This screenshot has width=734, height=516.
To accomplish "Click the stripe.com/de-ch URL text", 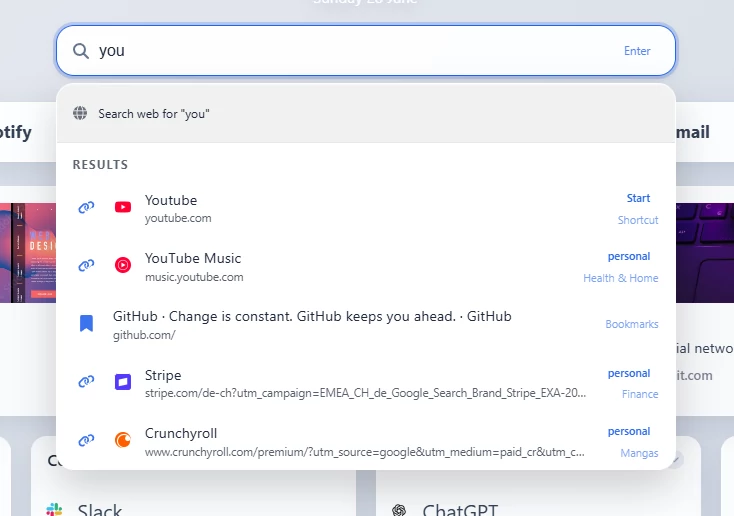I will tap(365, 393).
